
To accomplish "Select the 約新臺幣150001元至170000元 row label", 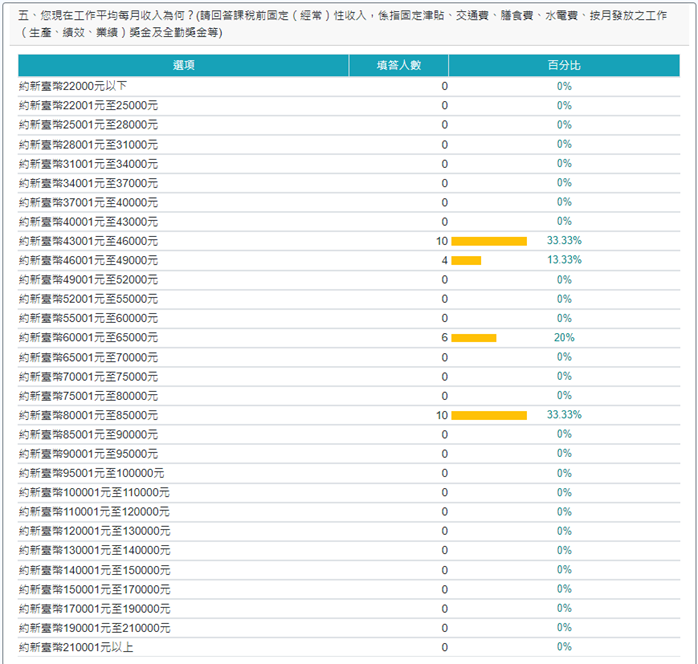I will coord(94,589).
